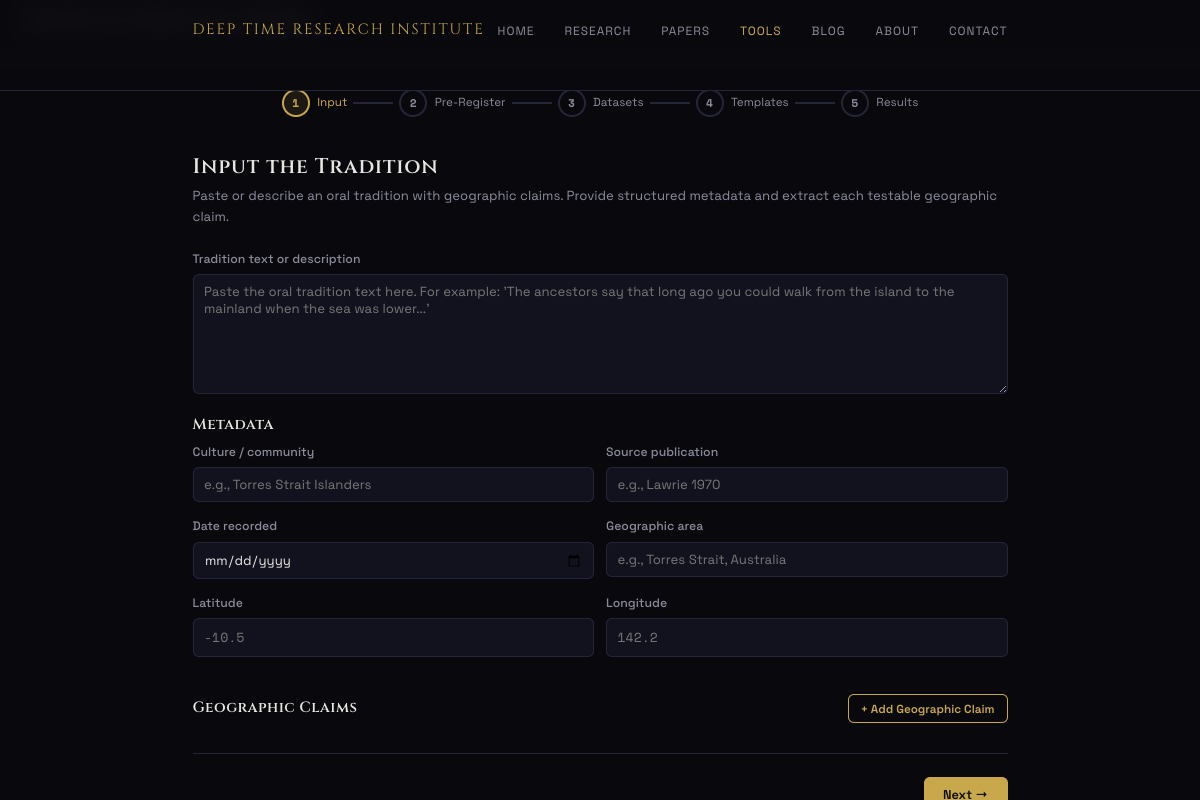Go to step 2 Pre-Register circle
The width and height of the screenshot is (1200, 800).
tap(413, 103)
